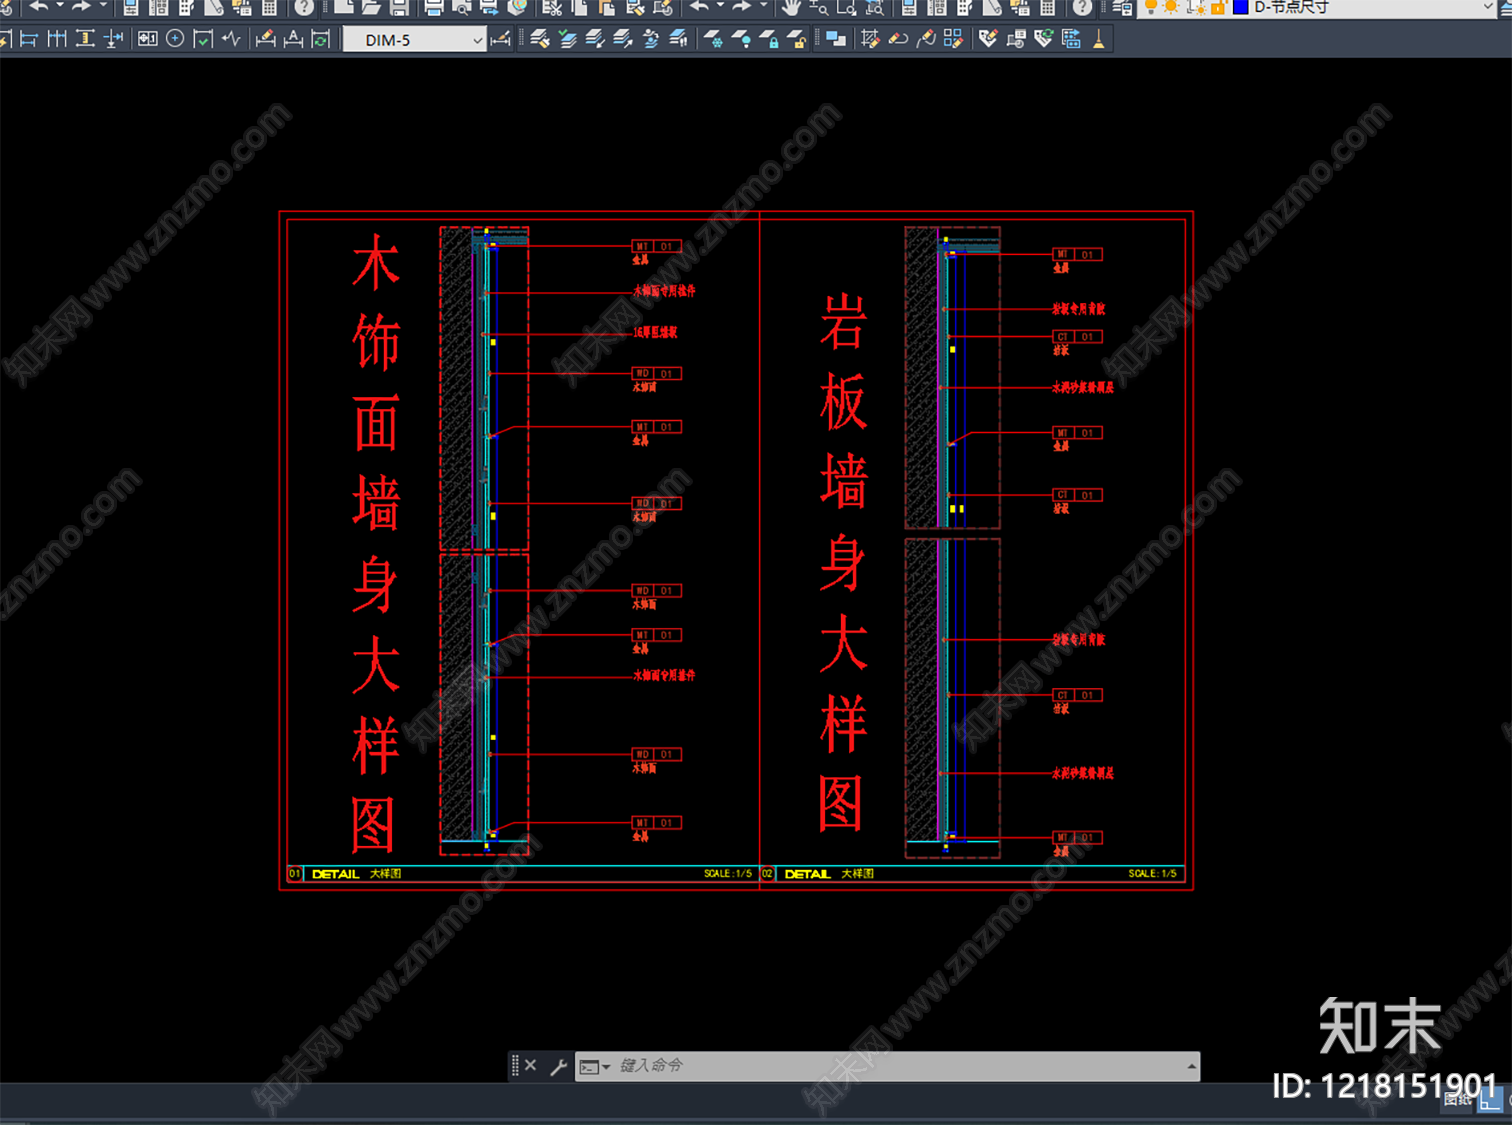
Task: Click the print preview icon
Action: tap(462, 7)
